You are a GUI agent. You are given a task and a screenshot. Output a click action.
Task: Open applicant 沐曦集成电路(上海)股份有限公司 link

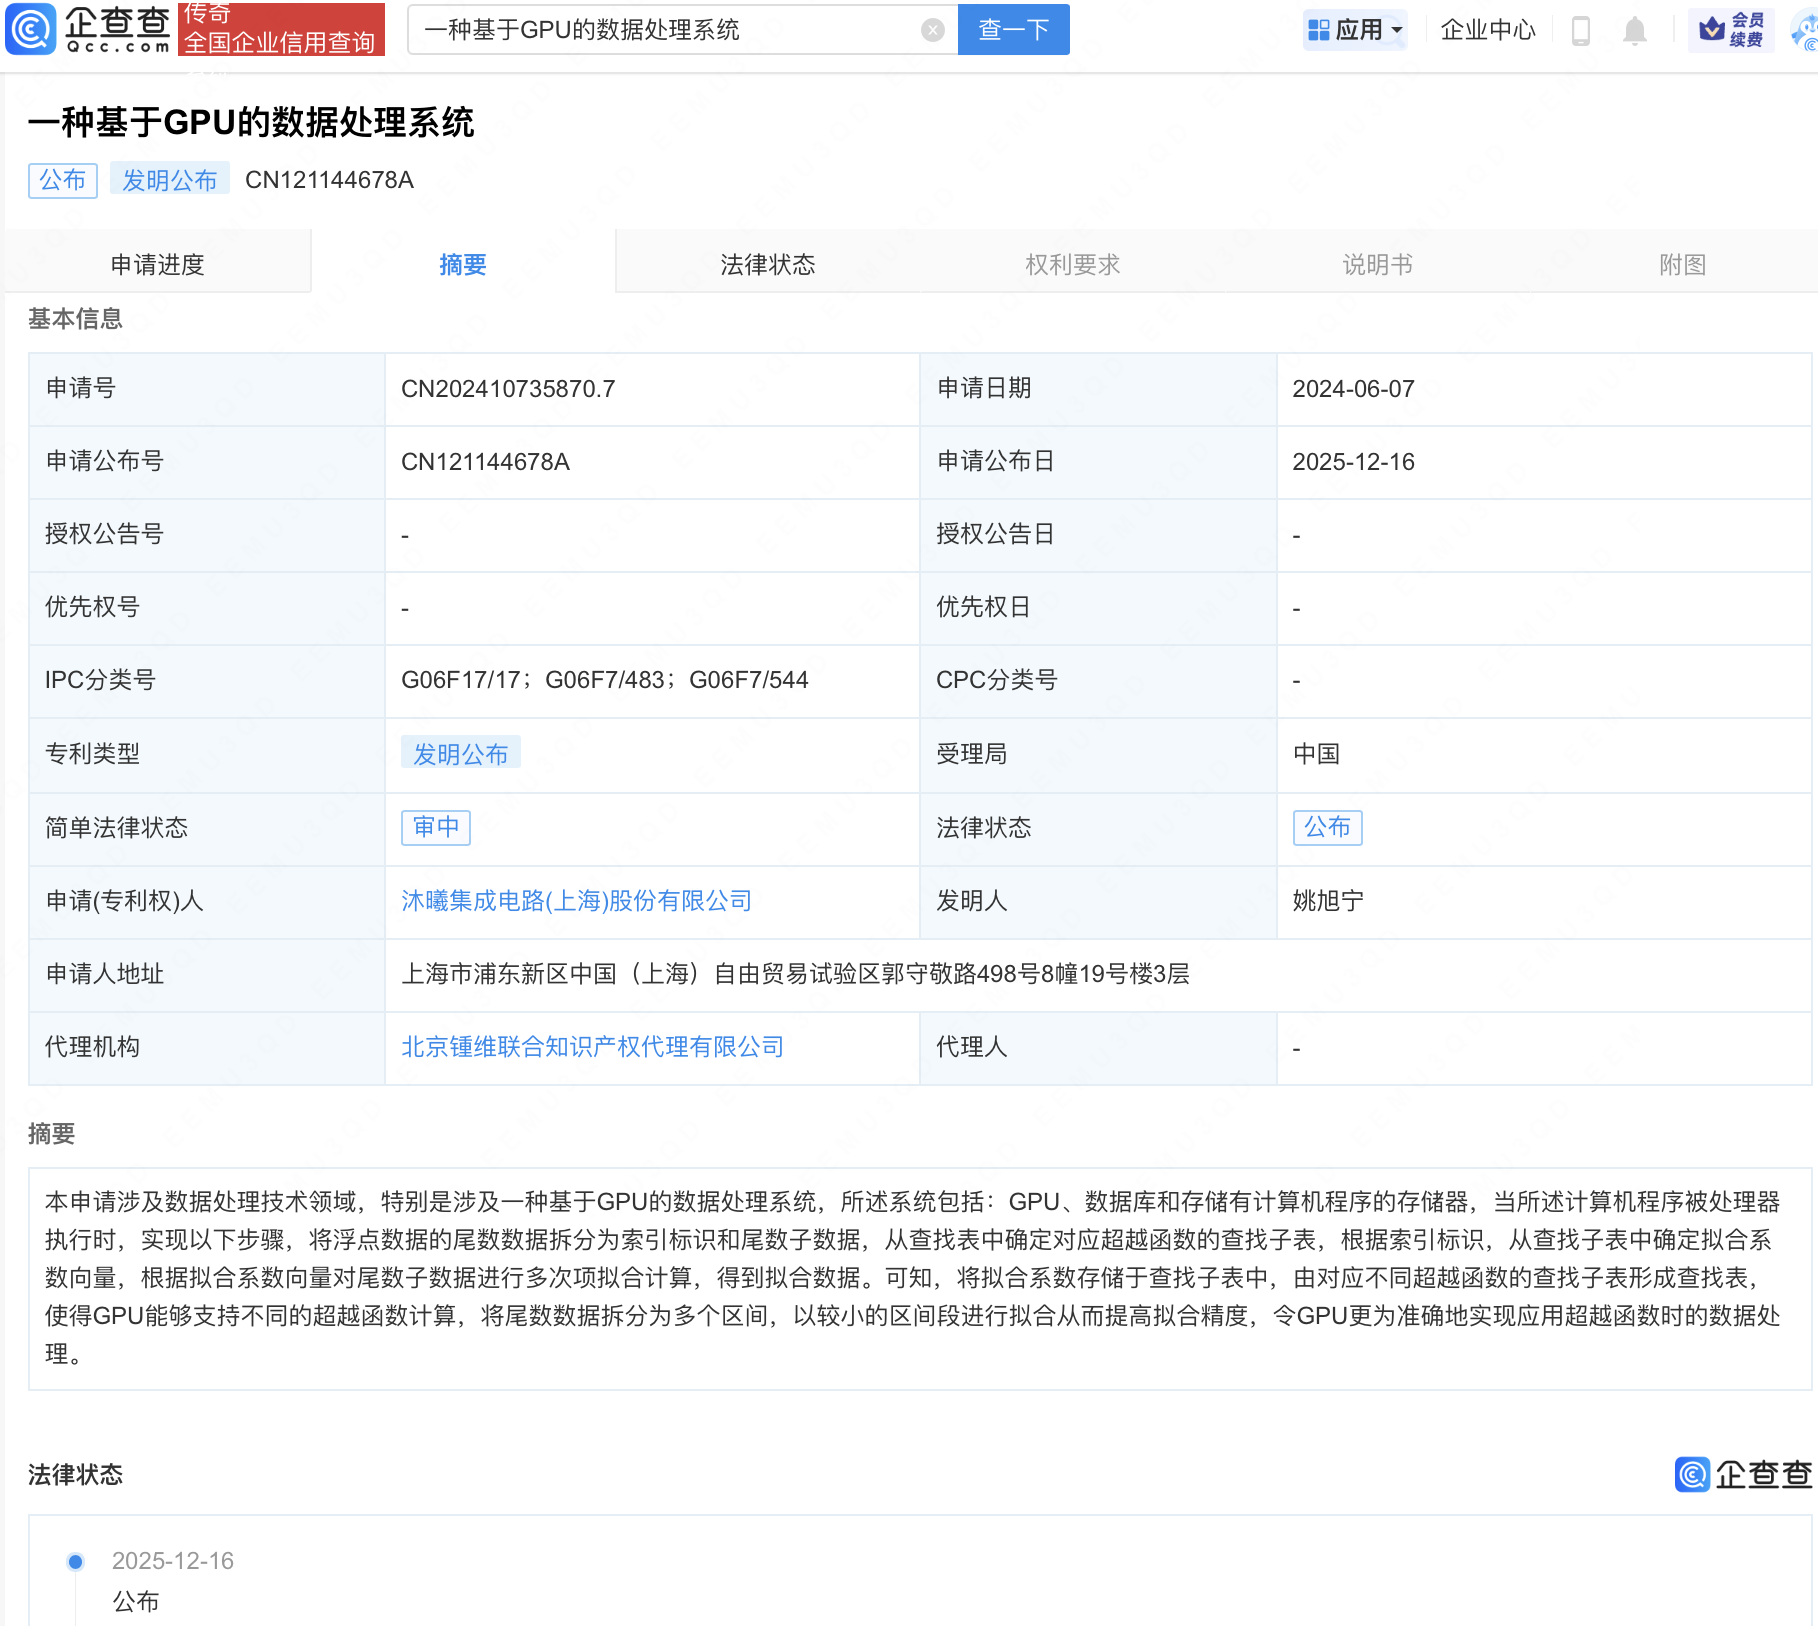[x=576, y=901]
